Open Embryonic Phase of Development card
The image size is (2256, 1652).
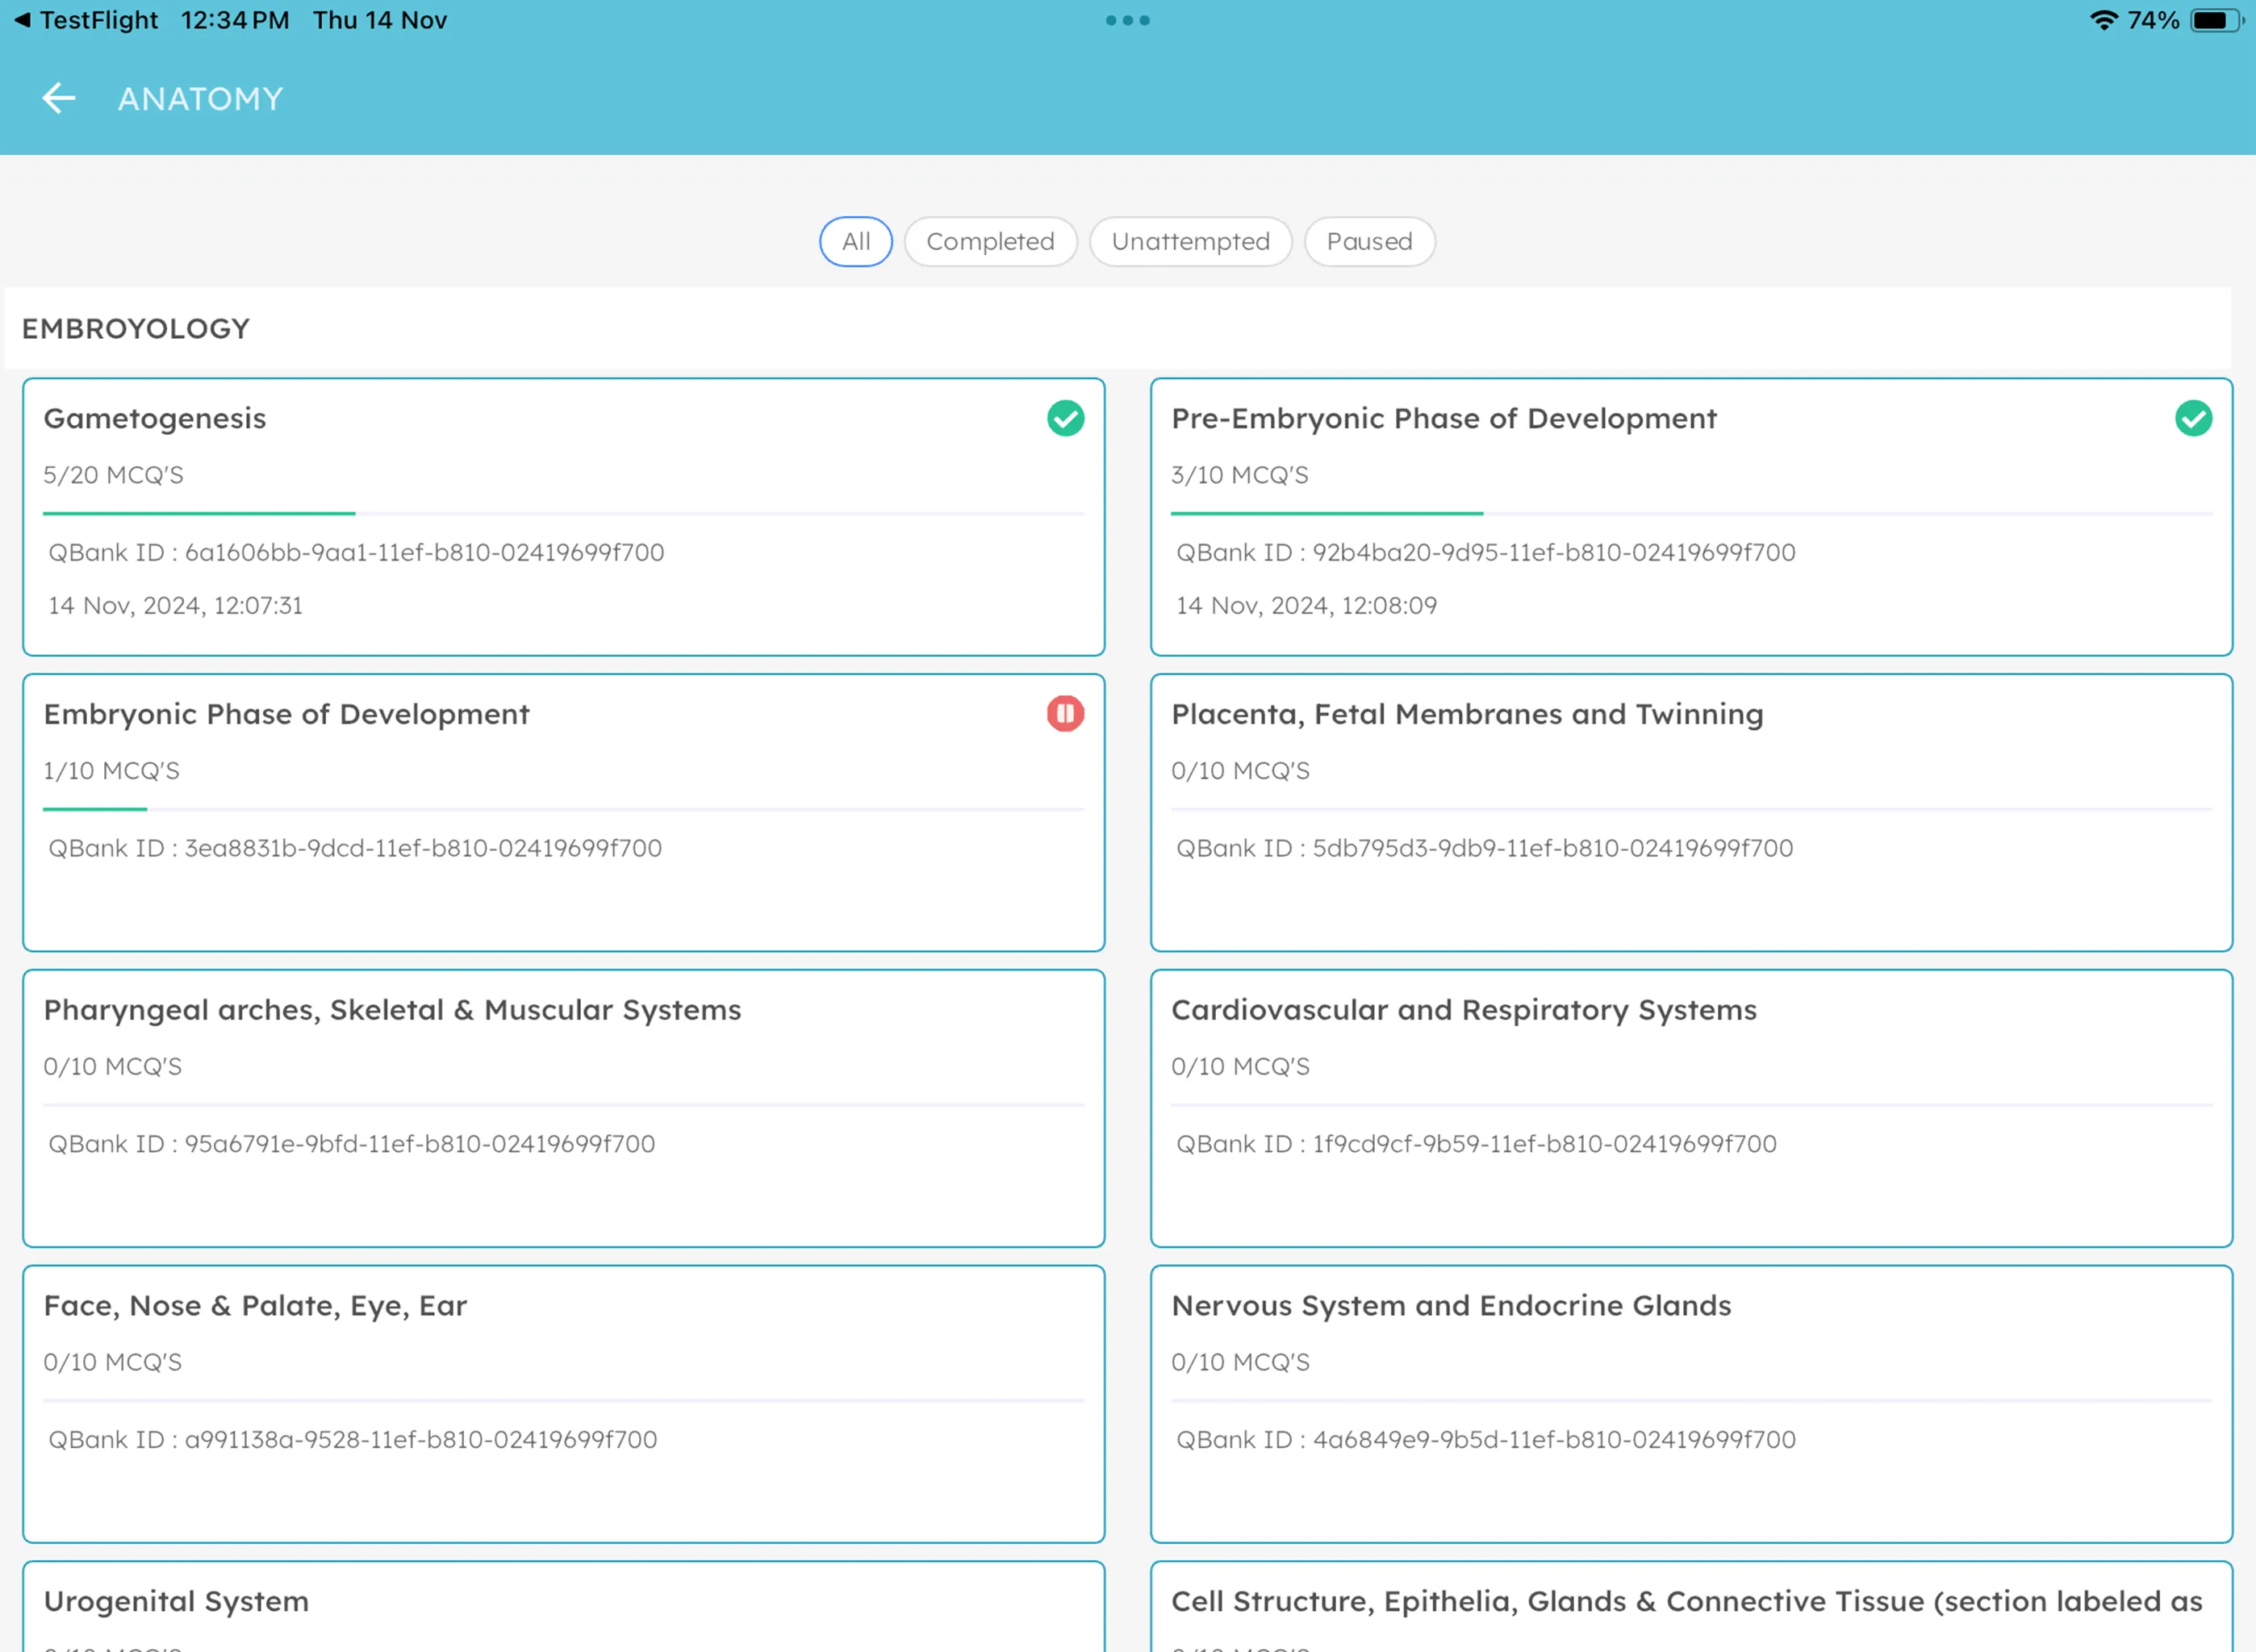click(x=564, y=813)
